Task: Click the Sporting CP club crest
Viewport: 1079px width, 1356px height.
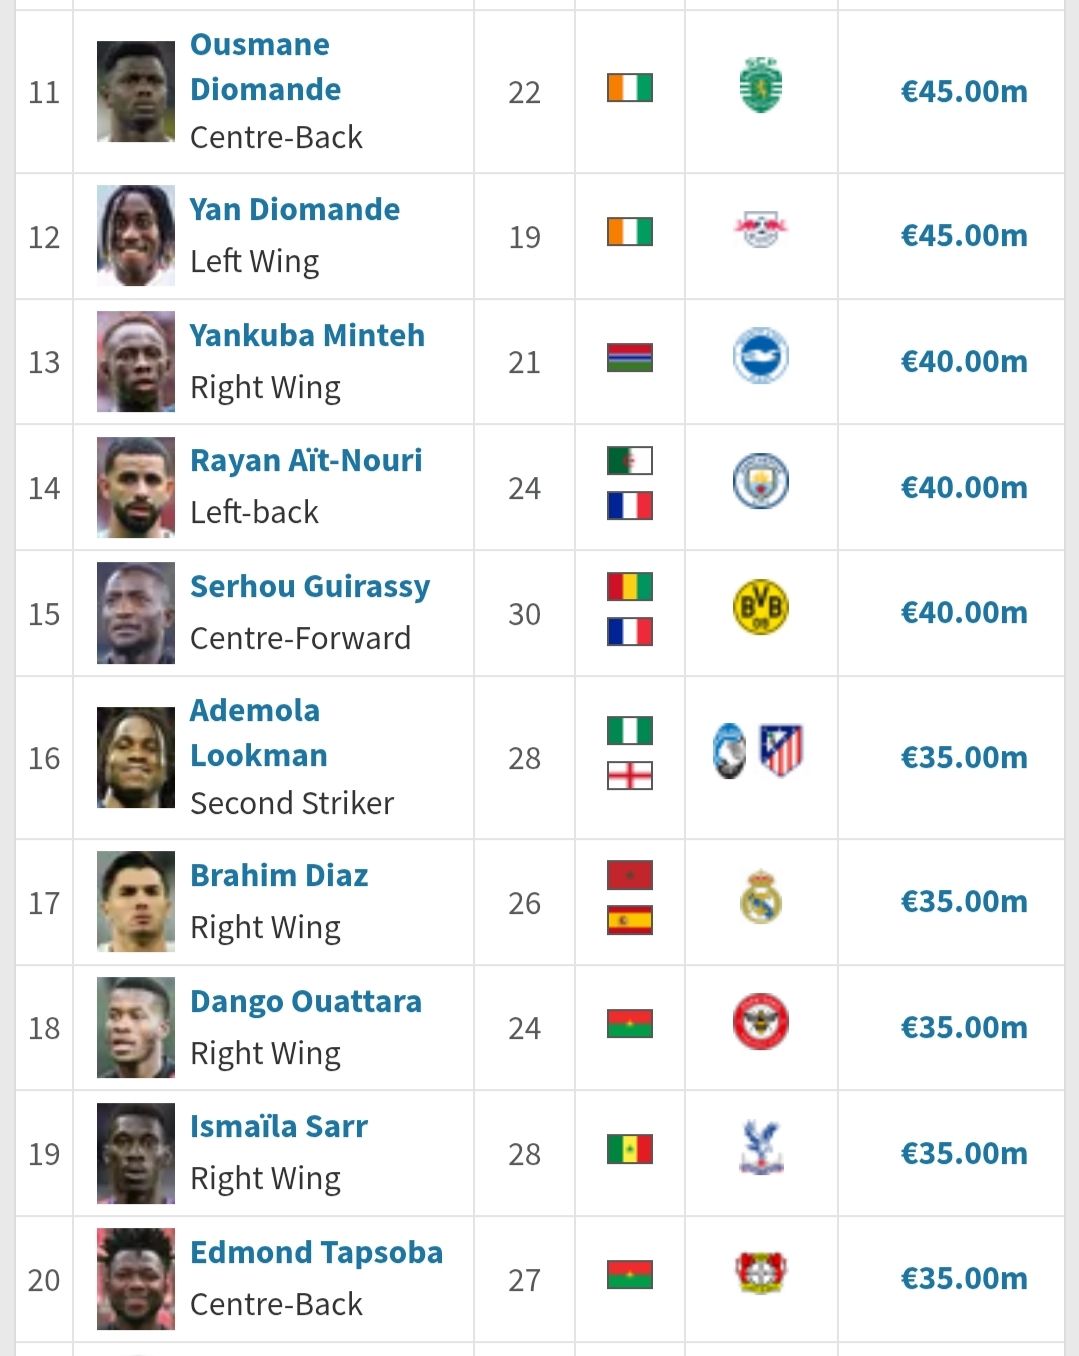Action: pyautogui.click(x=762, y=88)
